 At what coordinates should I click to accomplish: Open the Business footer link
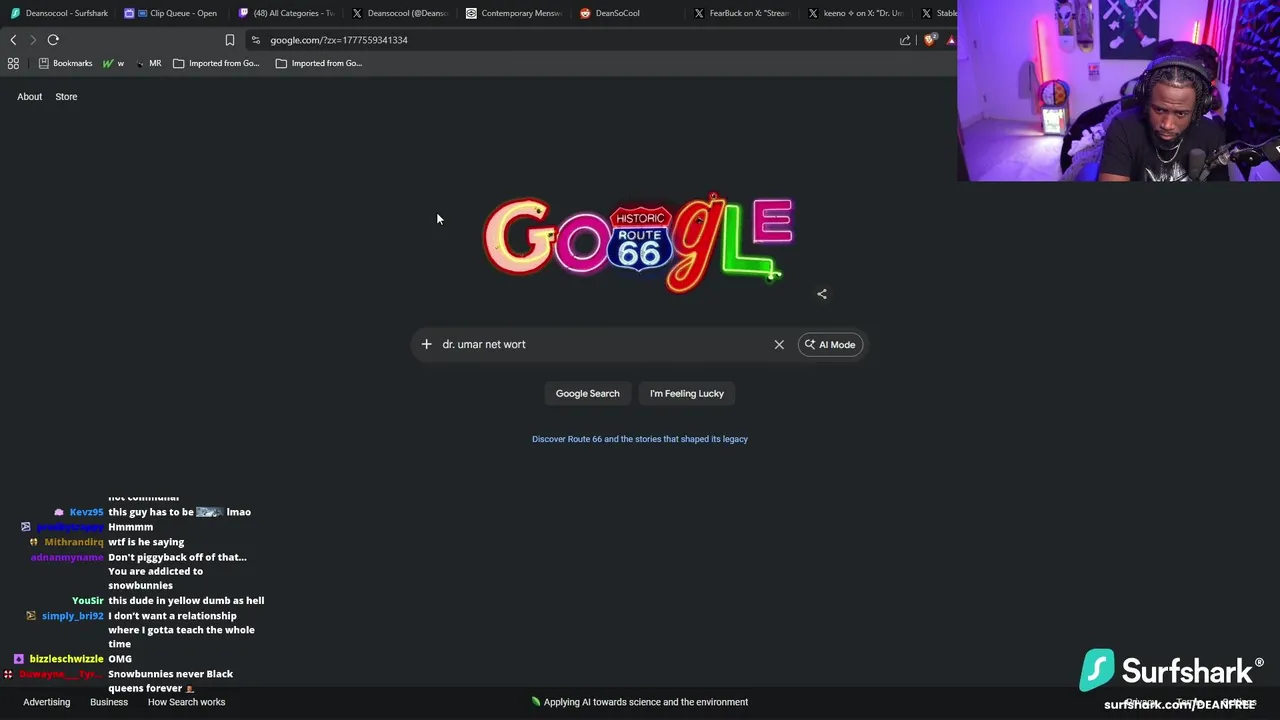109,702
